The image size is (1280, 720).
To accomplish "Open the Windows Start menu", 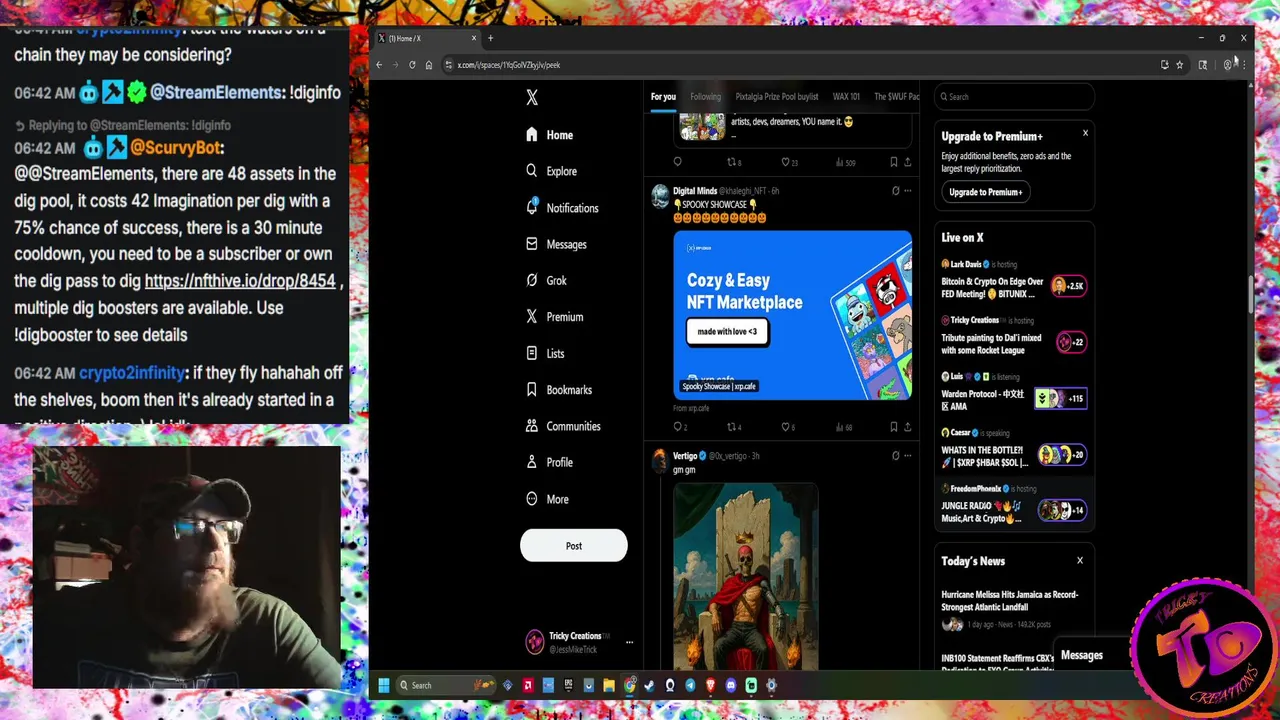I will [383, 685].
